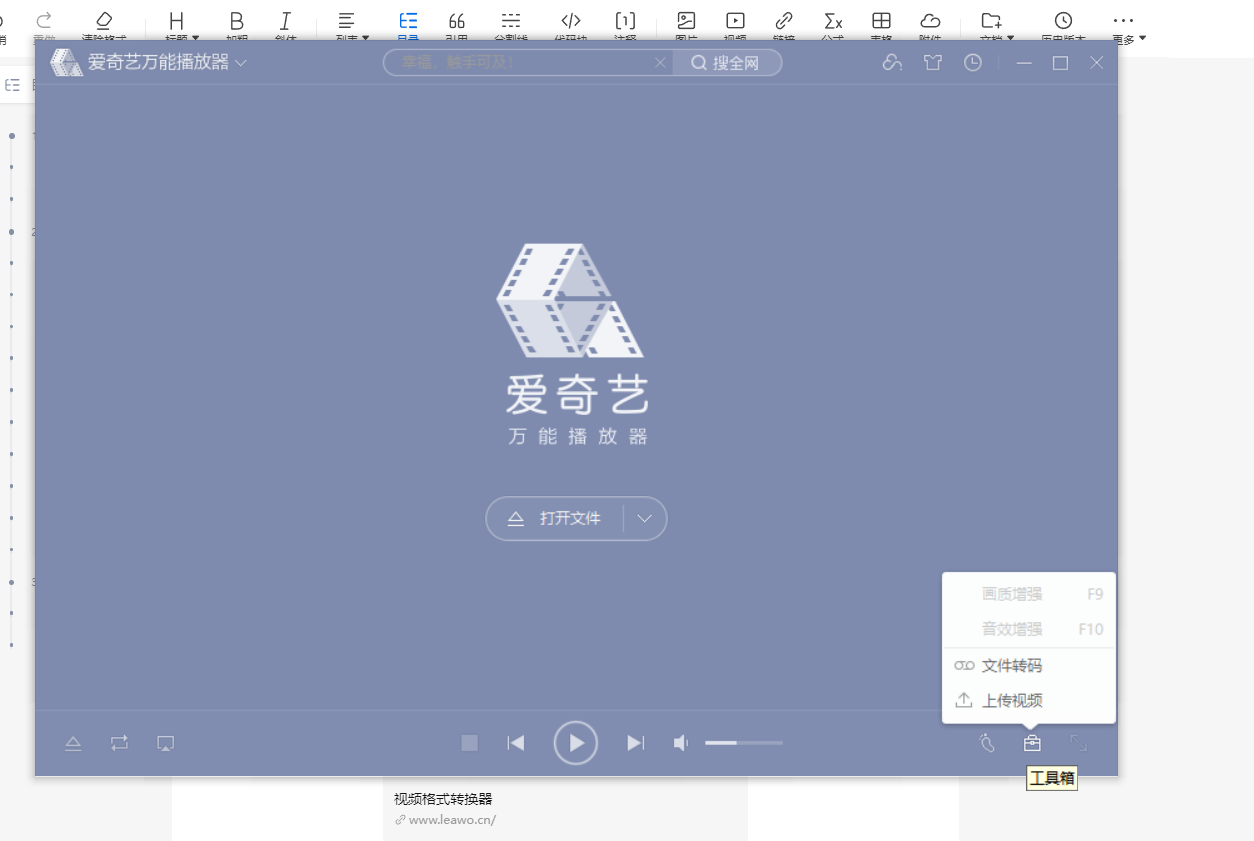
Task: Click the eject/open file icon at bottom left
Action: pyautogui.click(x=73, y=743)
